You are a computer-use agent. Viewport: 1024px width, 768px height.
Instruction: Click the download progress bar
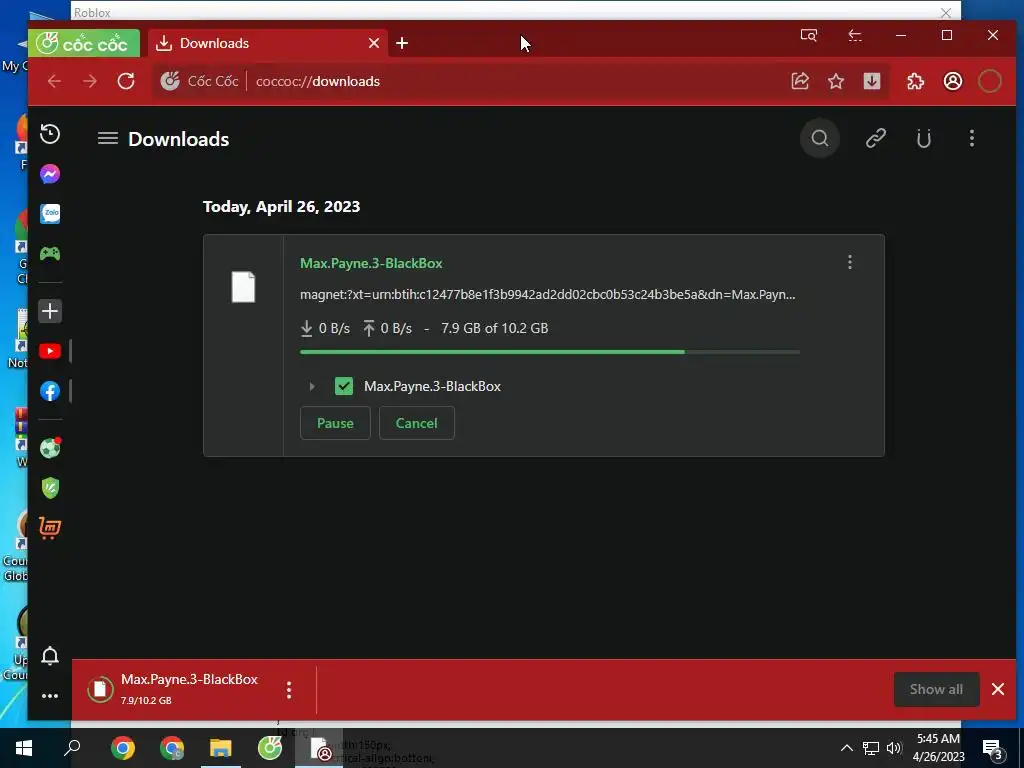click(x=550, y=352)
